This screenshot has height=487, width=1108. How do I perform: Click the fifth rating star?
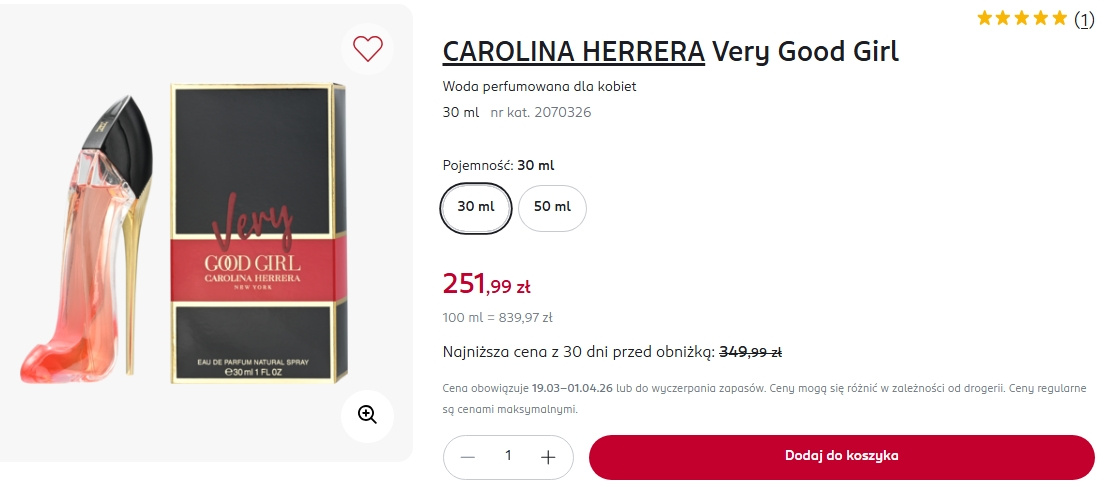tap(1060, 18)
